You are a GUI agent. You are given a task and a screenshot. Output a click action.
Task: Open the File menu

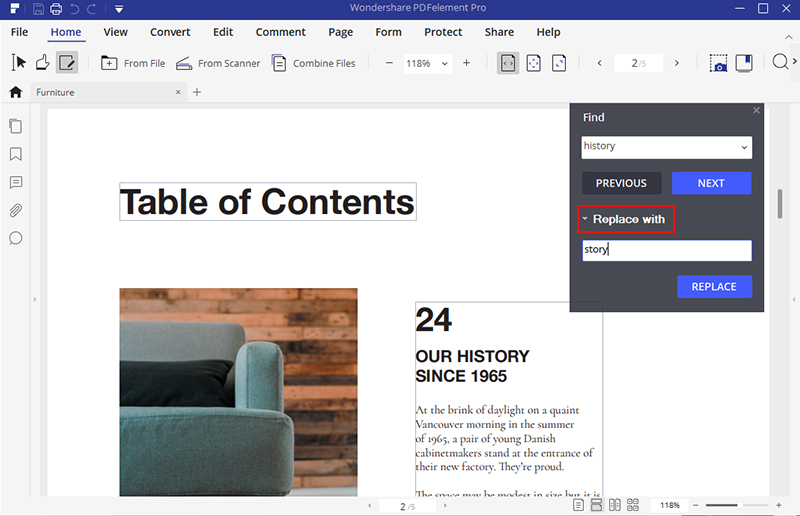[x=19, y=32]
